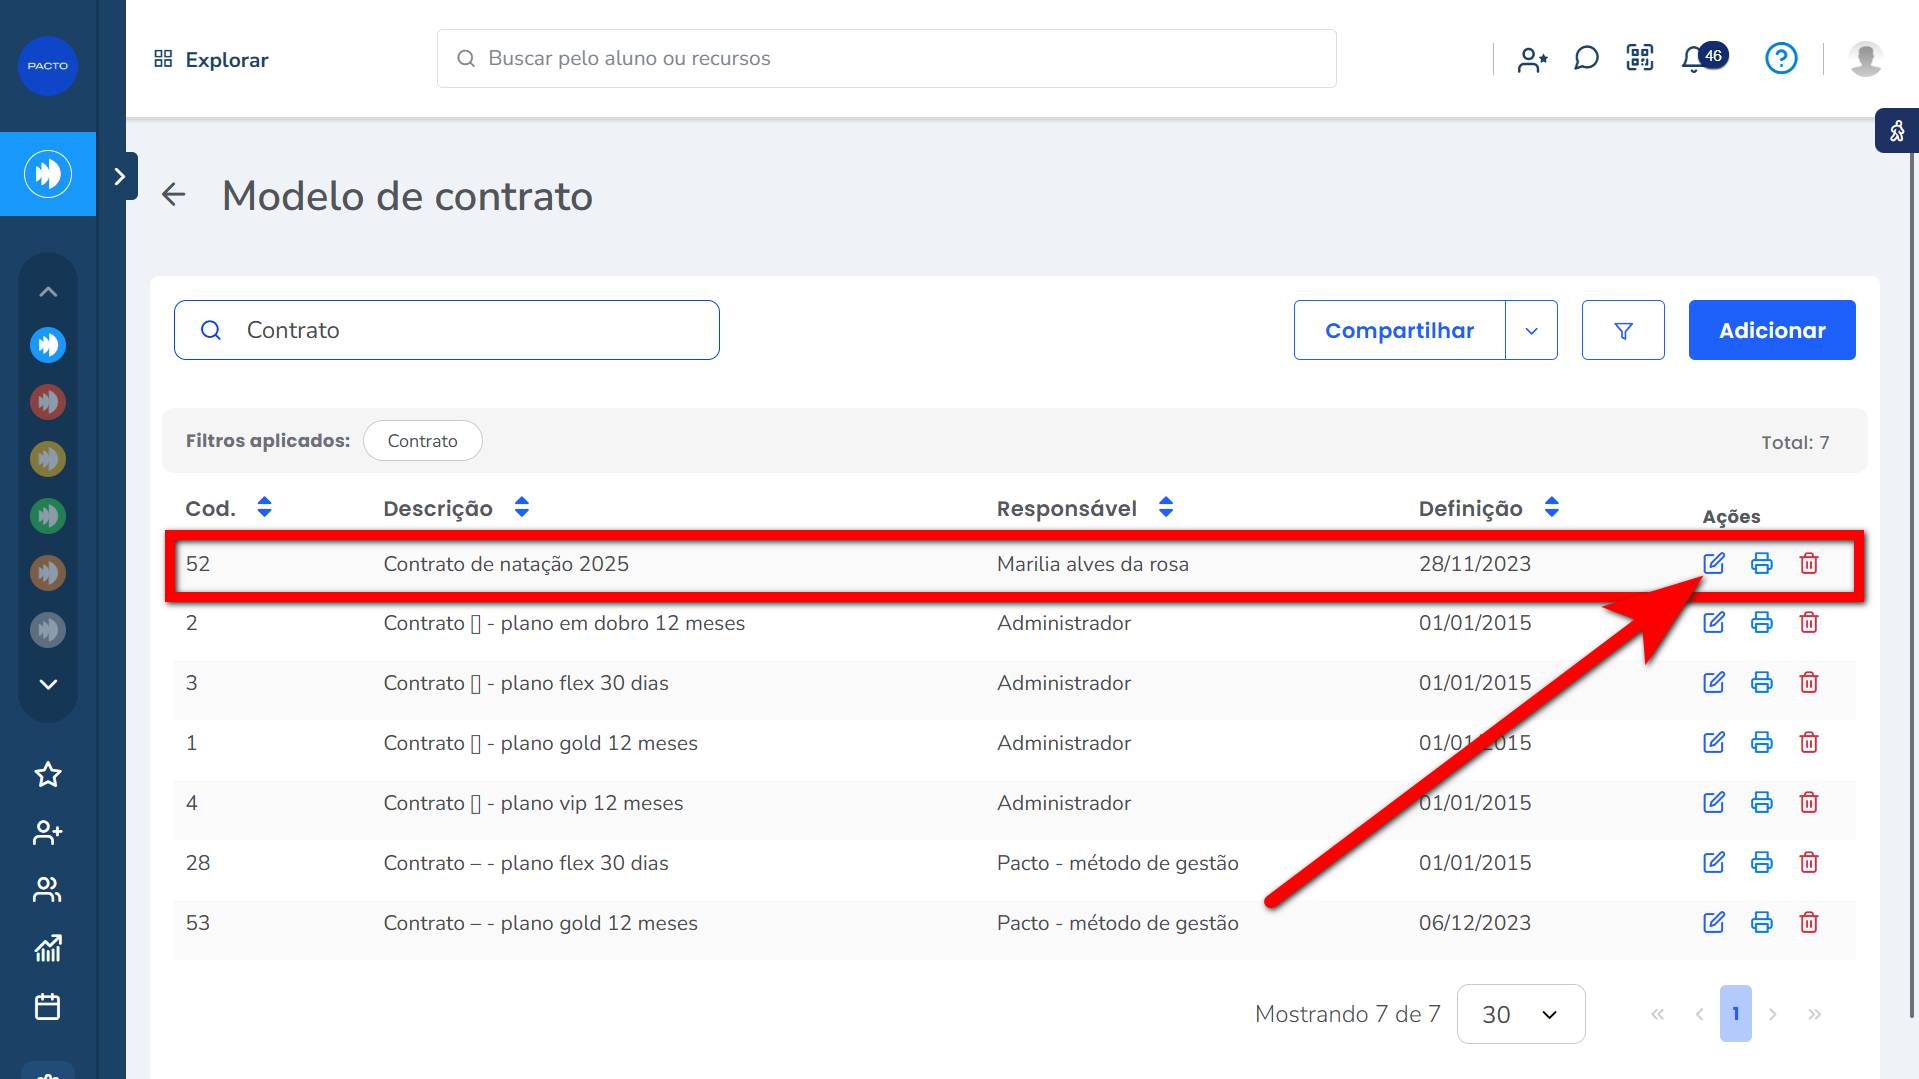Click the edit icon for Contrato de natação 2025
Screen dimensions: 1919x1079
tap(1713, 563)
